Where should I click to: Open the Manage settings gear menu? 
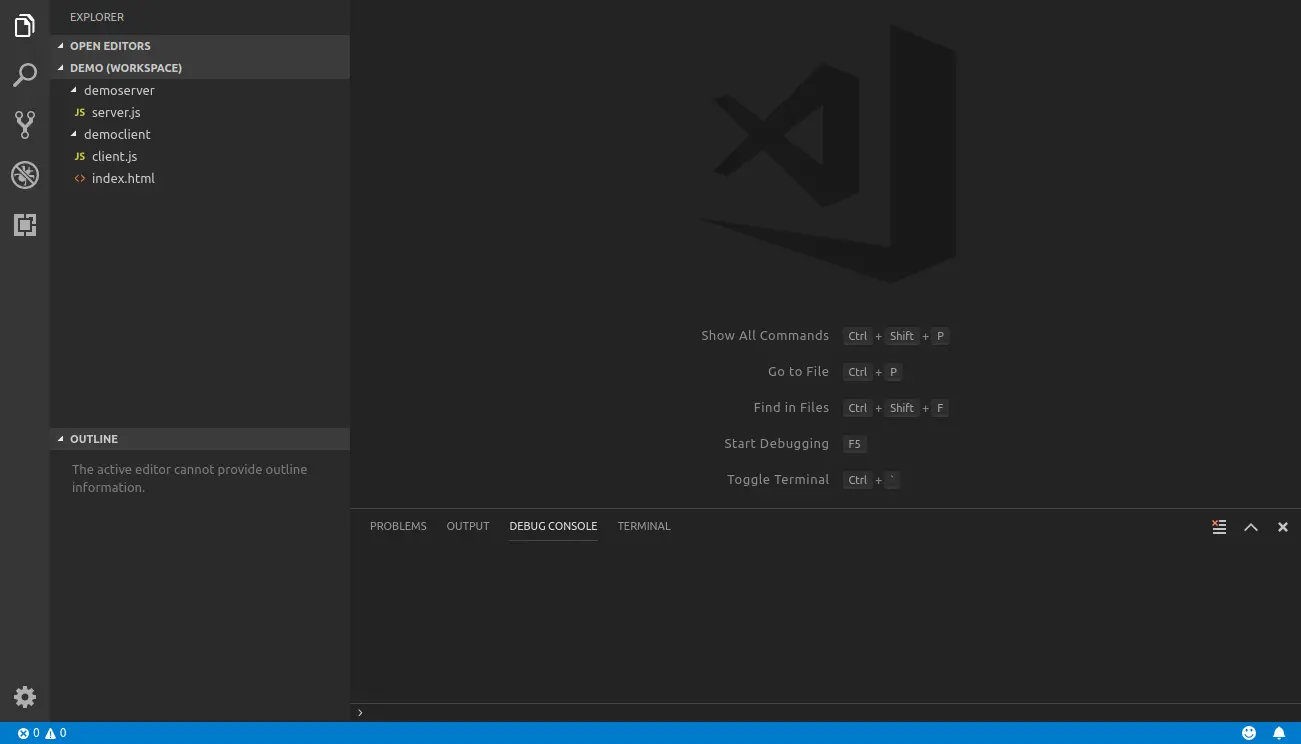click(25, 697)
